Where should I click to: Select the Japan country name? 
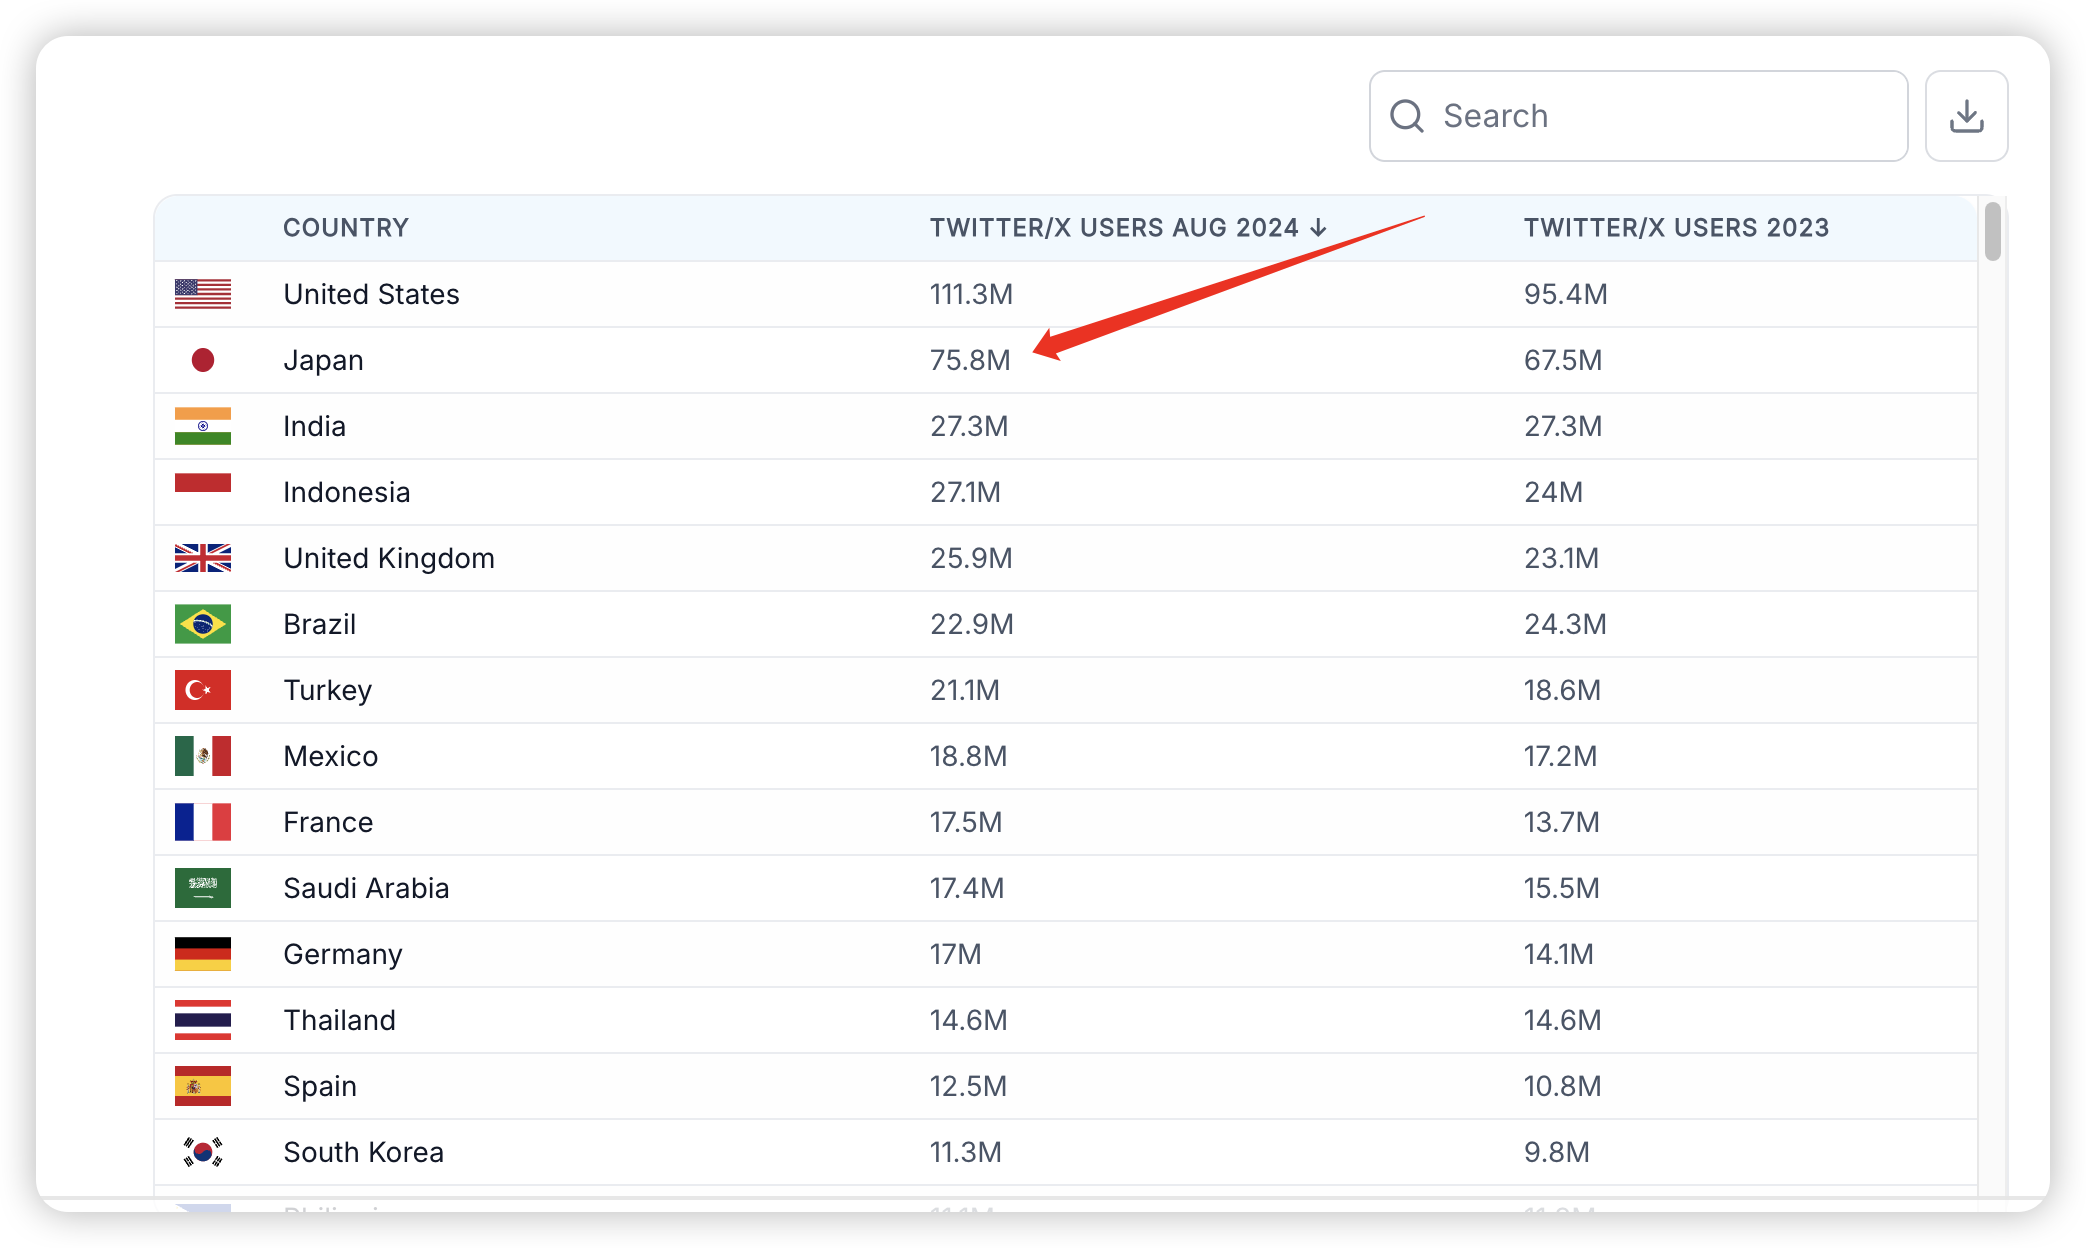pos(323,360)
